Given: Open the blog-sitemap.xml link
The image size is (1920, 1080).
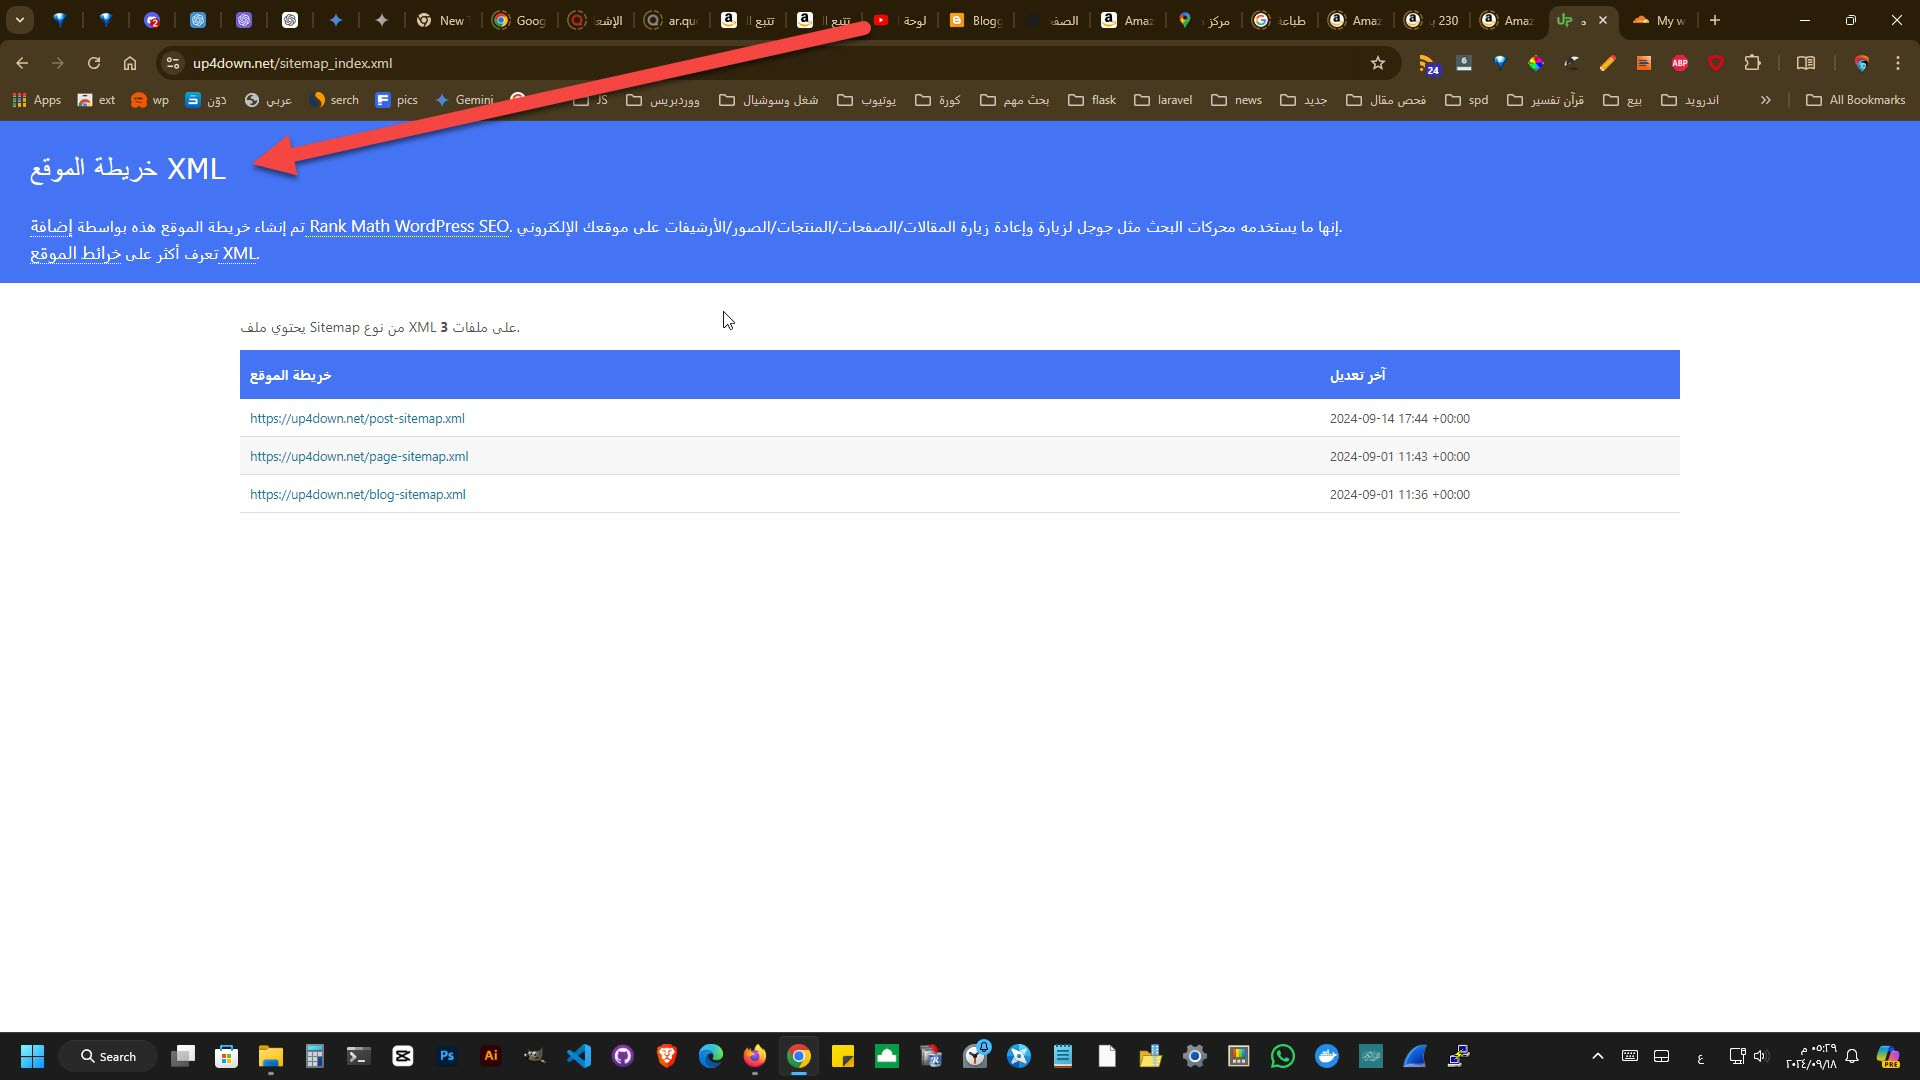Looking at the screenshot, I should point(357,495).
